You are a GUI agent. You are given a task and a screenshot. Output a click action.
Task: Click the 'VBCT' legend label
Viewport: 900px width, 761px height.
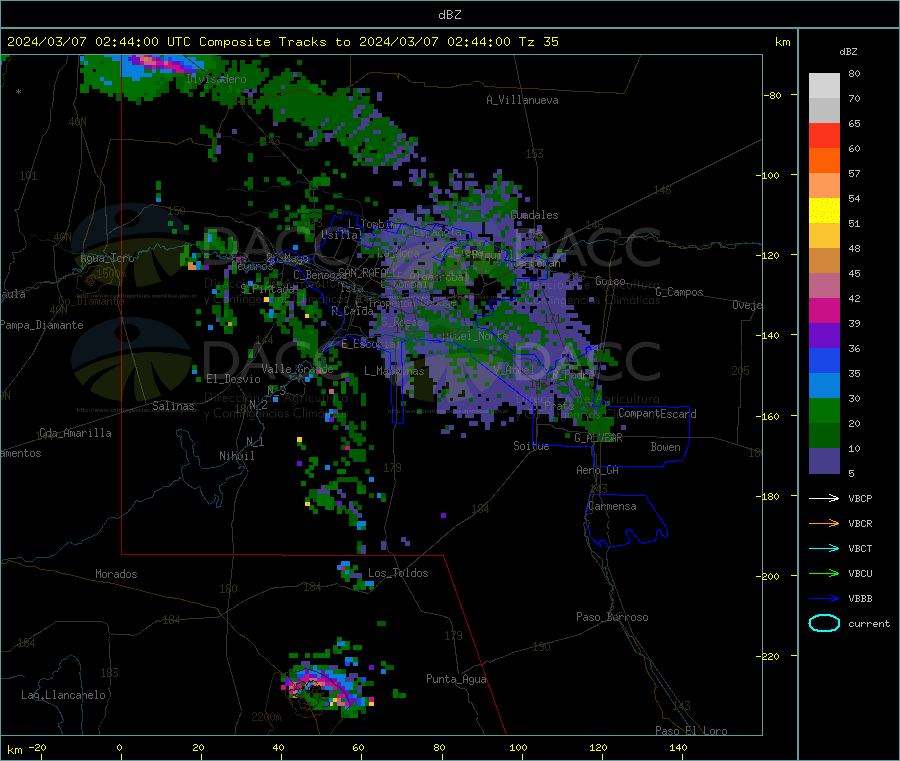[x=860, y=549]
